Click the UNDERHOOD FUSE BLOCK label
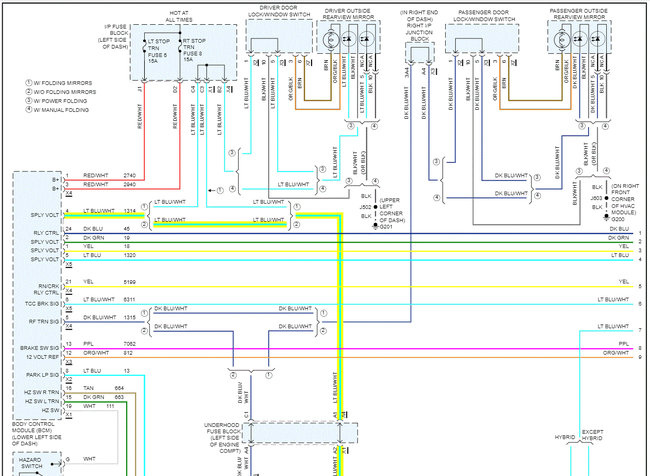 click(222, 438)
